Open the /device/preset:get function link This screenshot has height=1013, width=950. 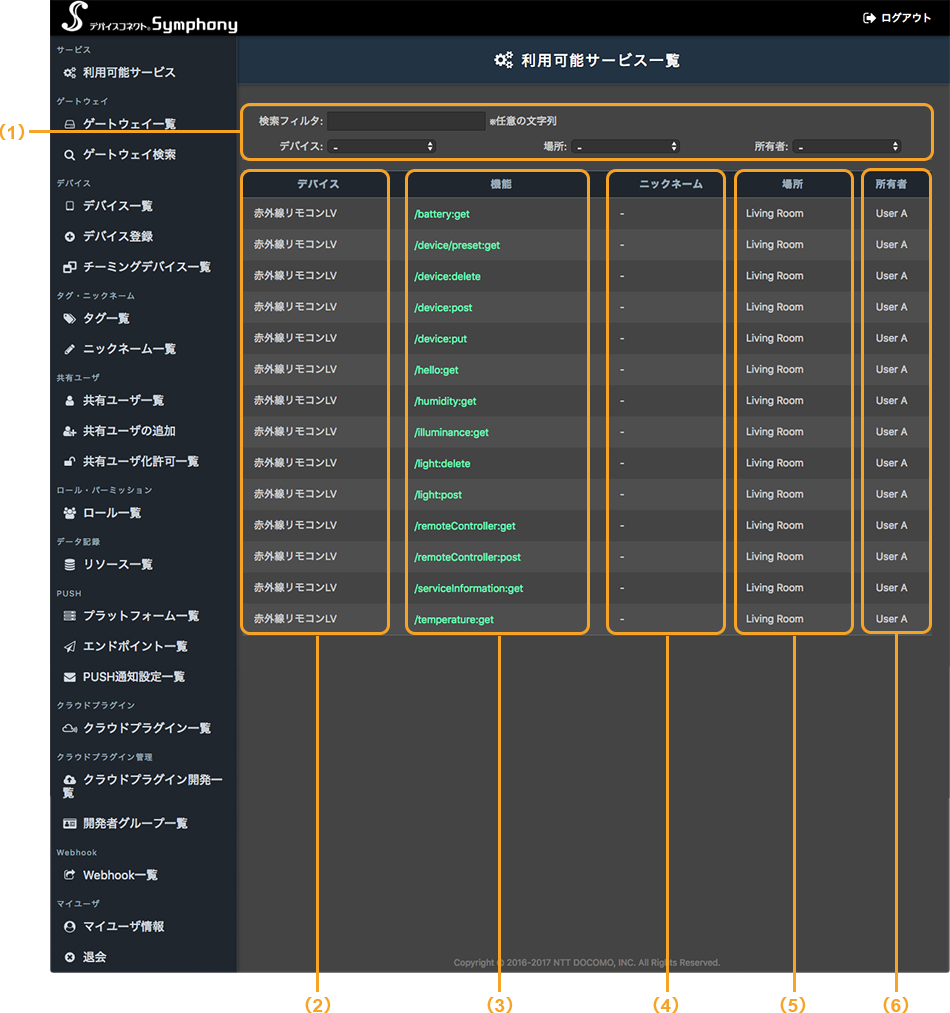click(x=457, y=245)
